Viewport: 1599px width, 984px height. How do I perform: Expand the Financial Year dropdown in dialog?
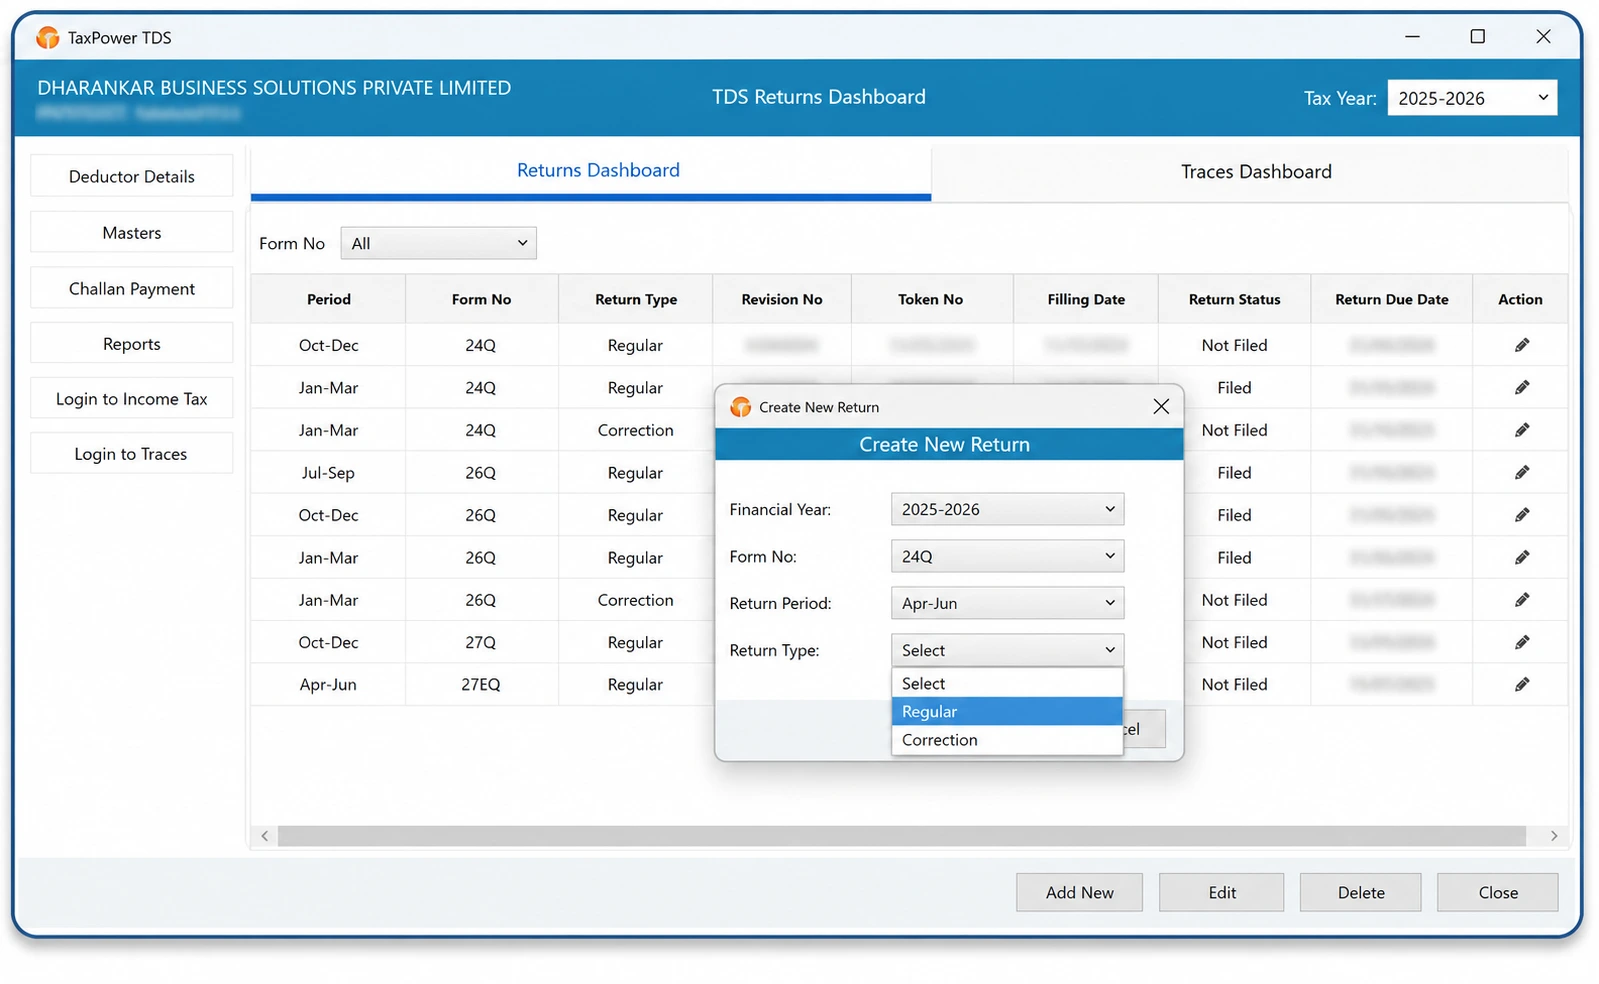pyautogui.click(x=1007, y=509)
